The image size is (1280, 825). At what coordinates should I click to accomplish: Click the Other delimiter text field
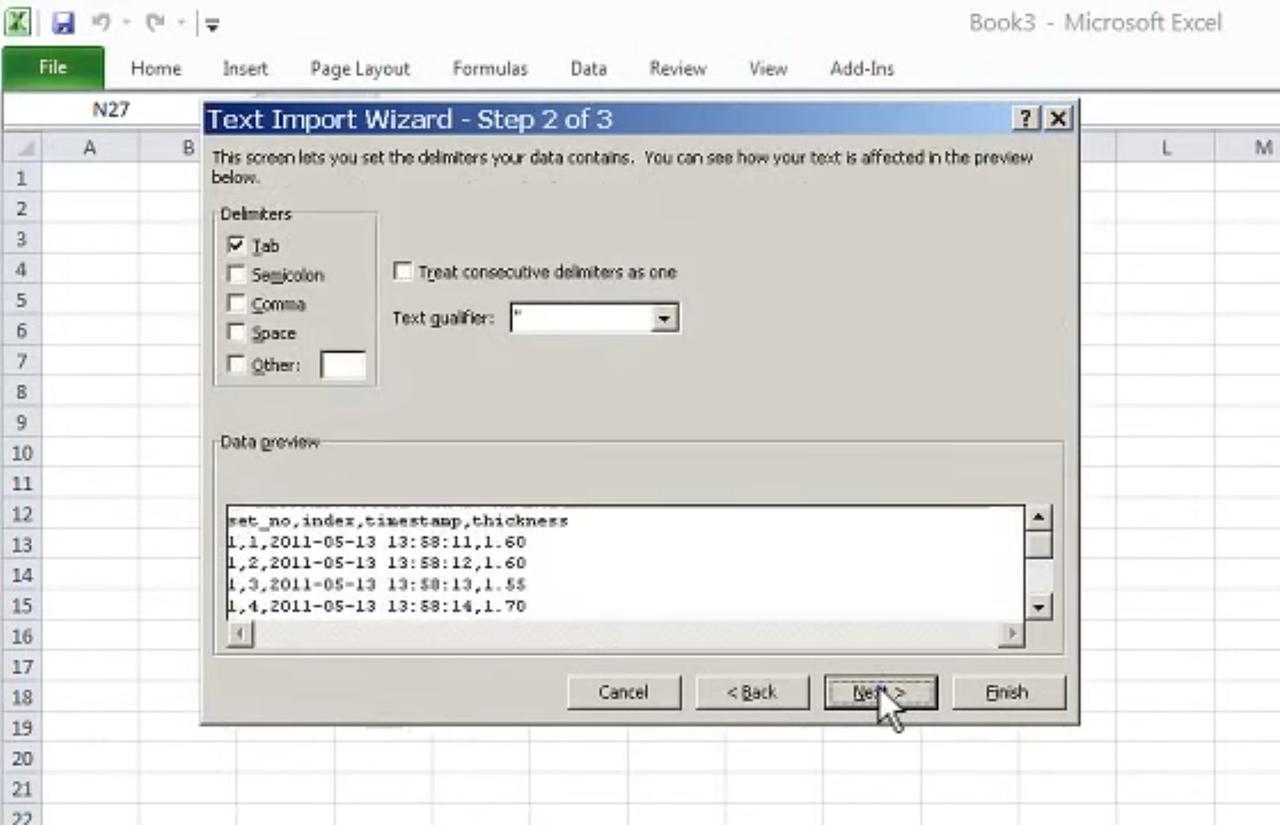click(343, 366)
